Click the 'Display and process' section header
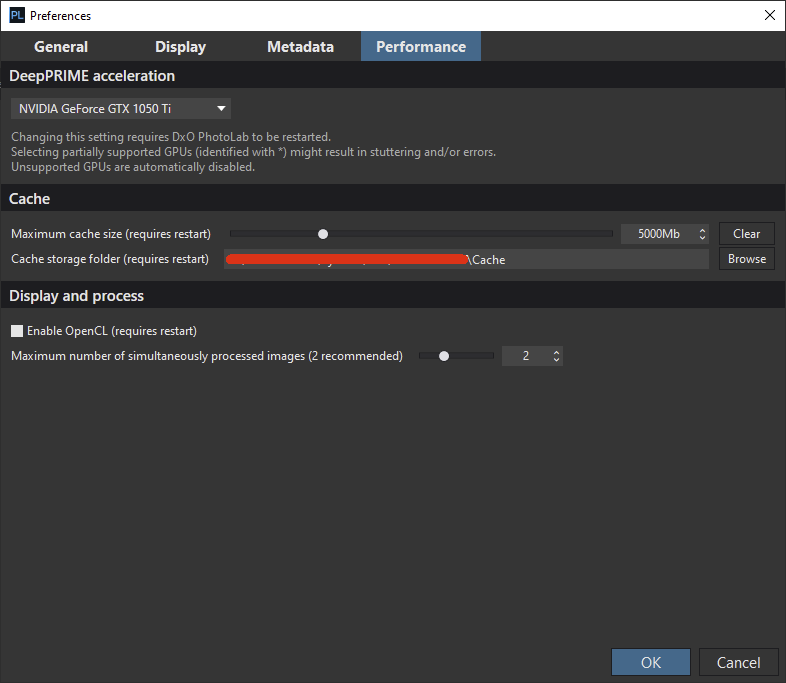Screen dimensions: 786x683 click(76, 296)
